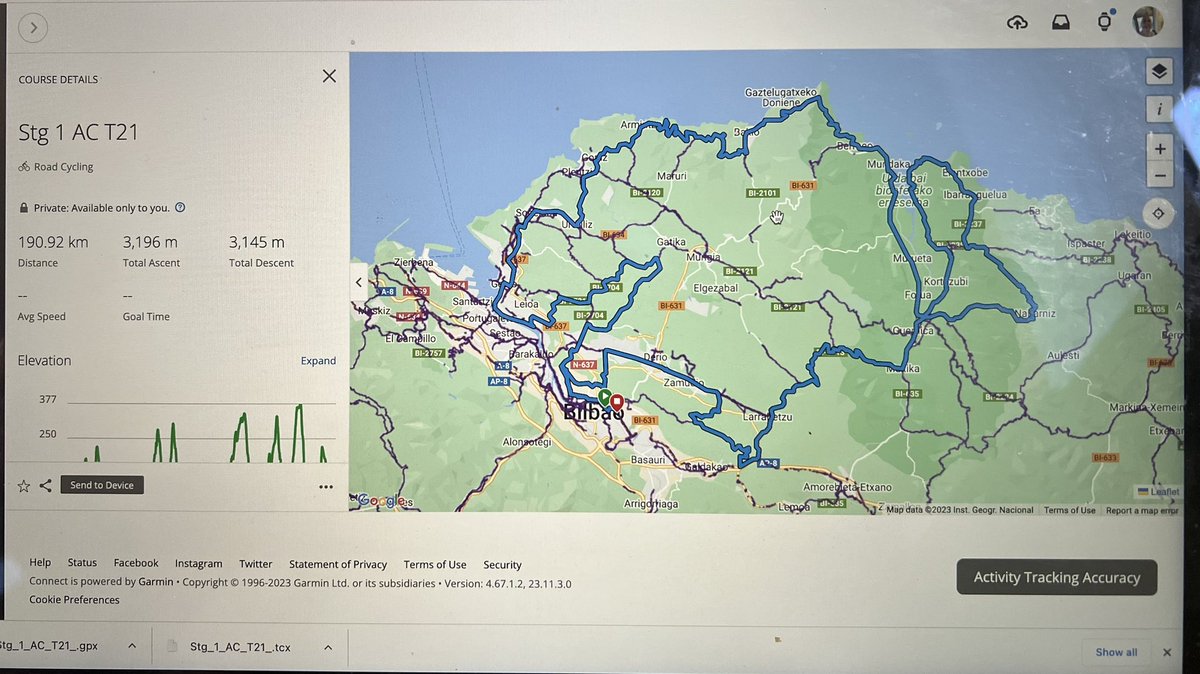The image size is (1200, 674).
Task: Click the Google logo on map
Action: click(x=380, y=500)
